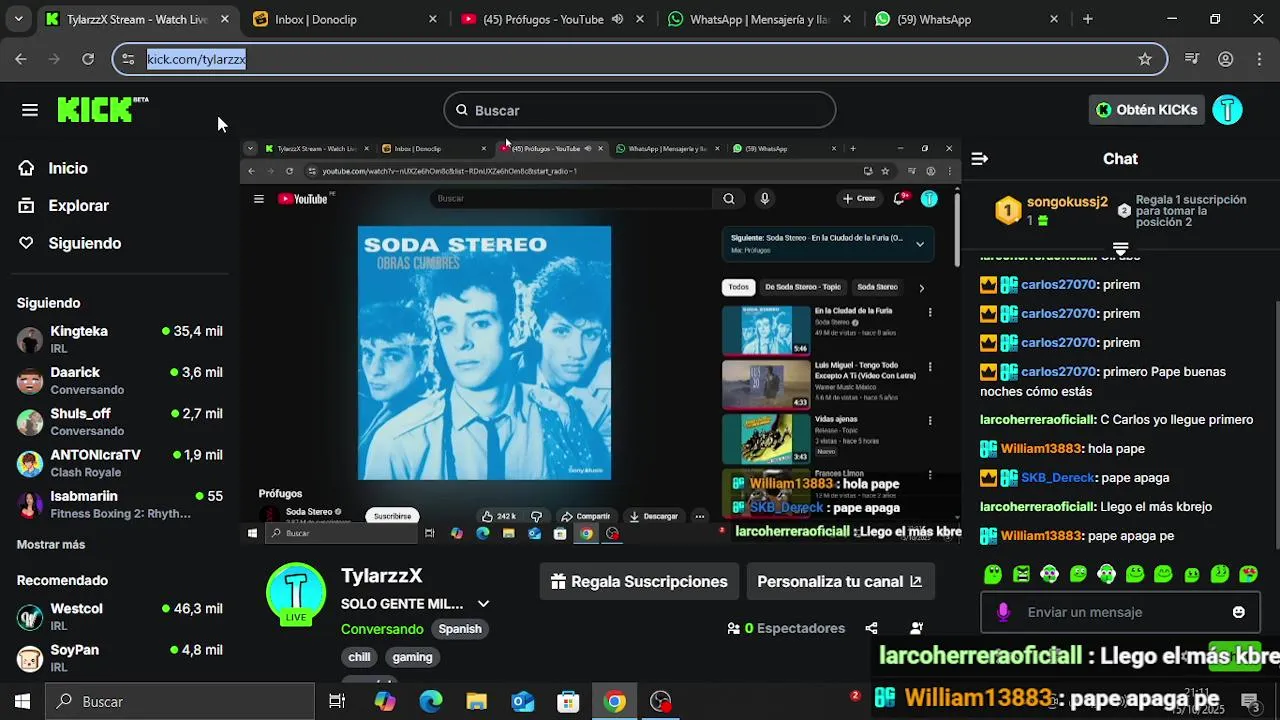Open the Siguiendo sidebar link

84,243
